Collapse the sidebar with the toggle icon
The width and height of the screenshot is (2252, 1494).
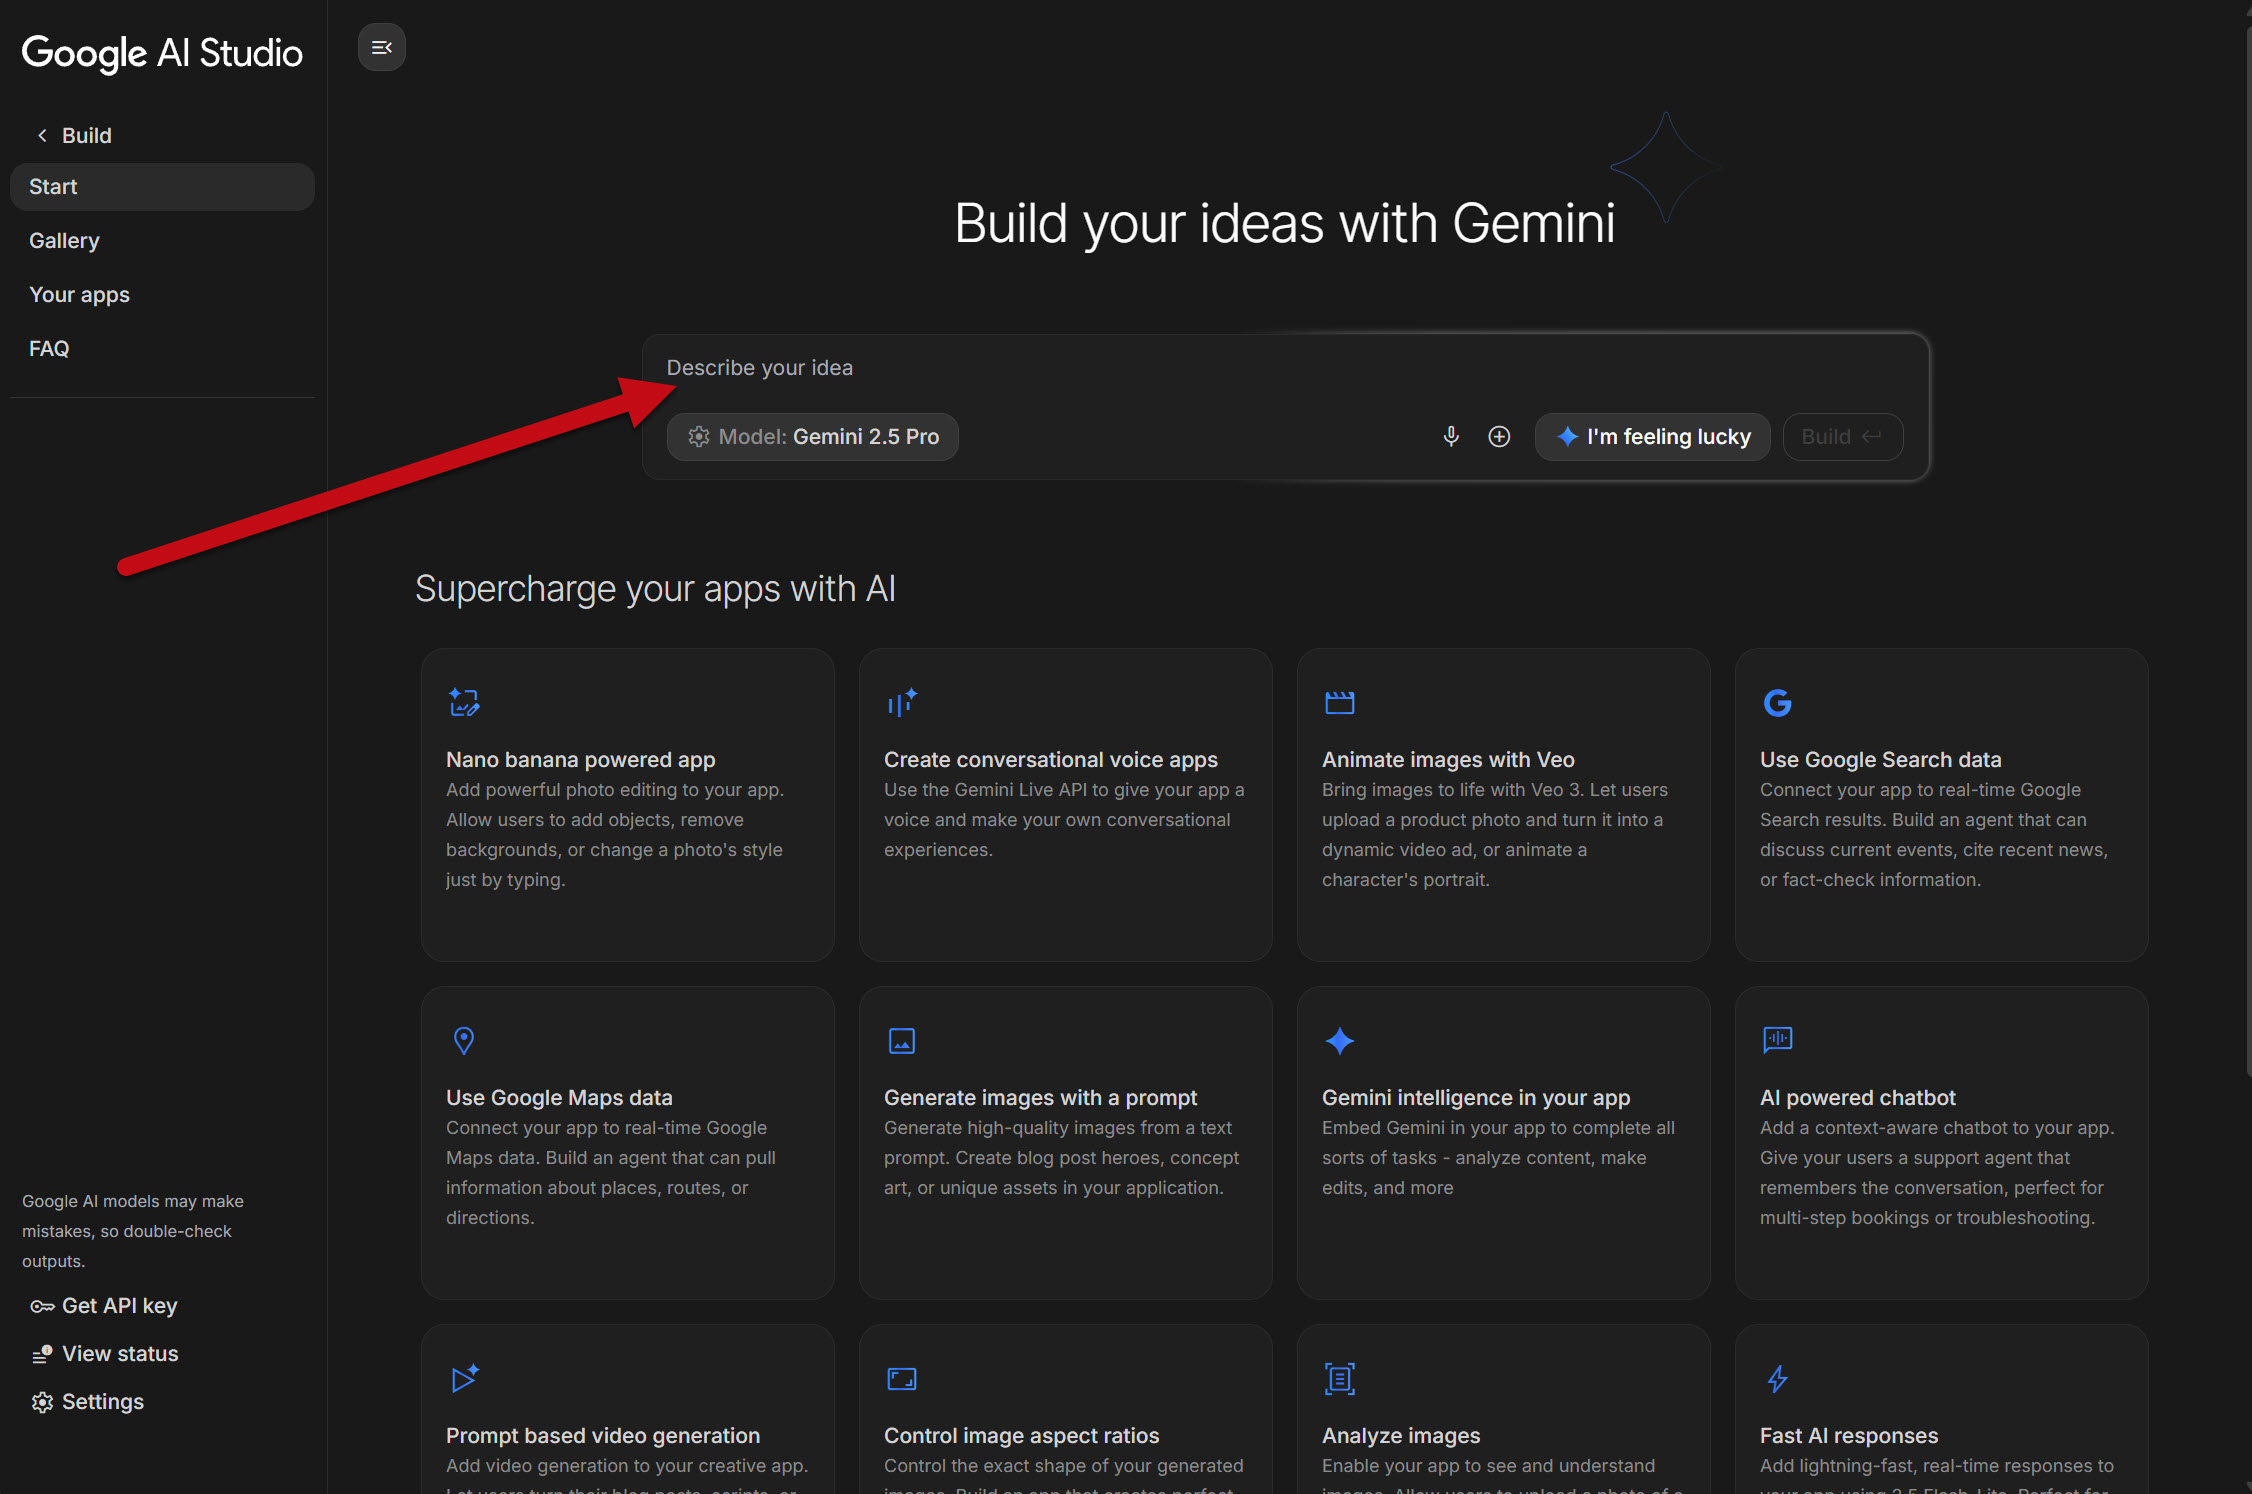(381, 47)
